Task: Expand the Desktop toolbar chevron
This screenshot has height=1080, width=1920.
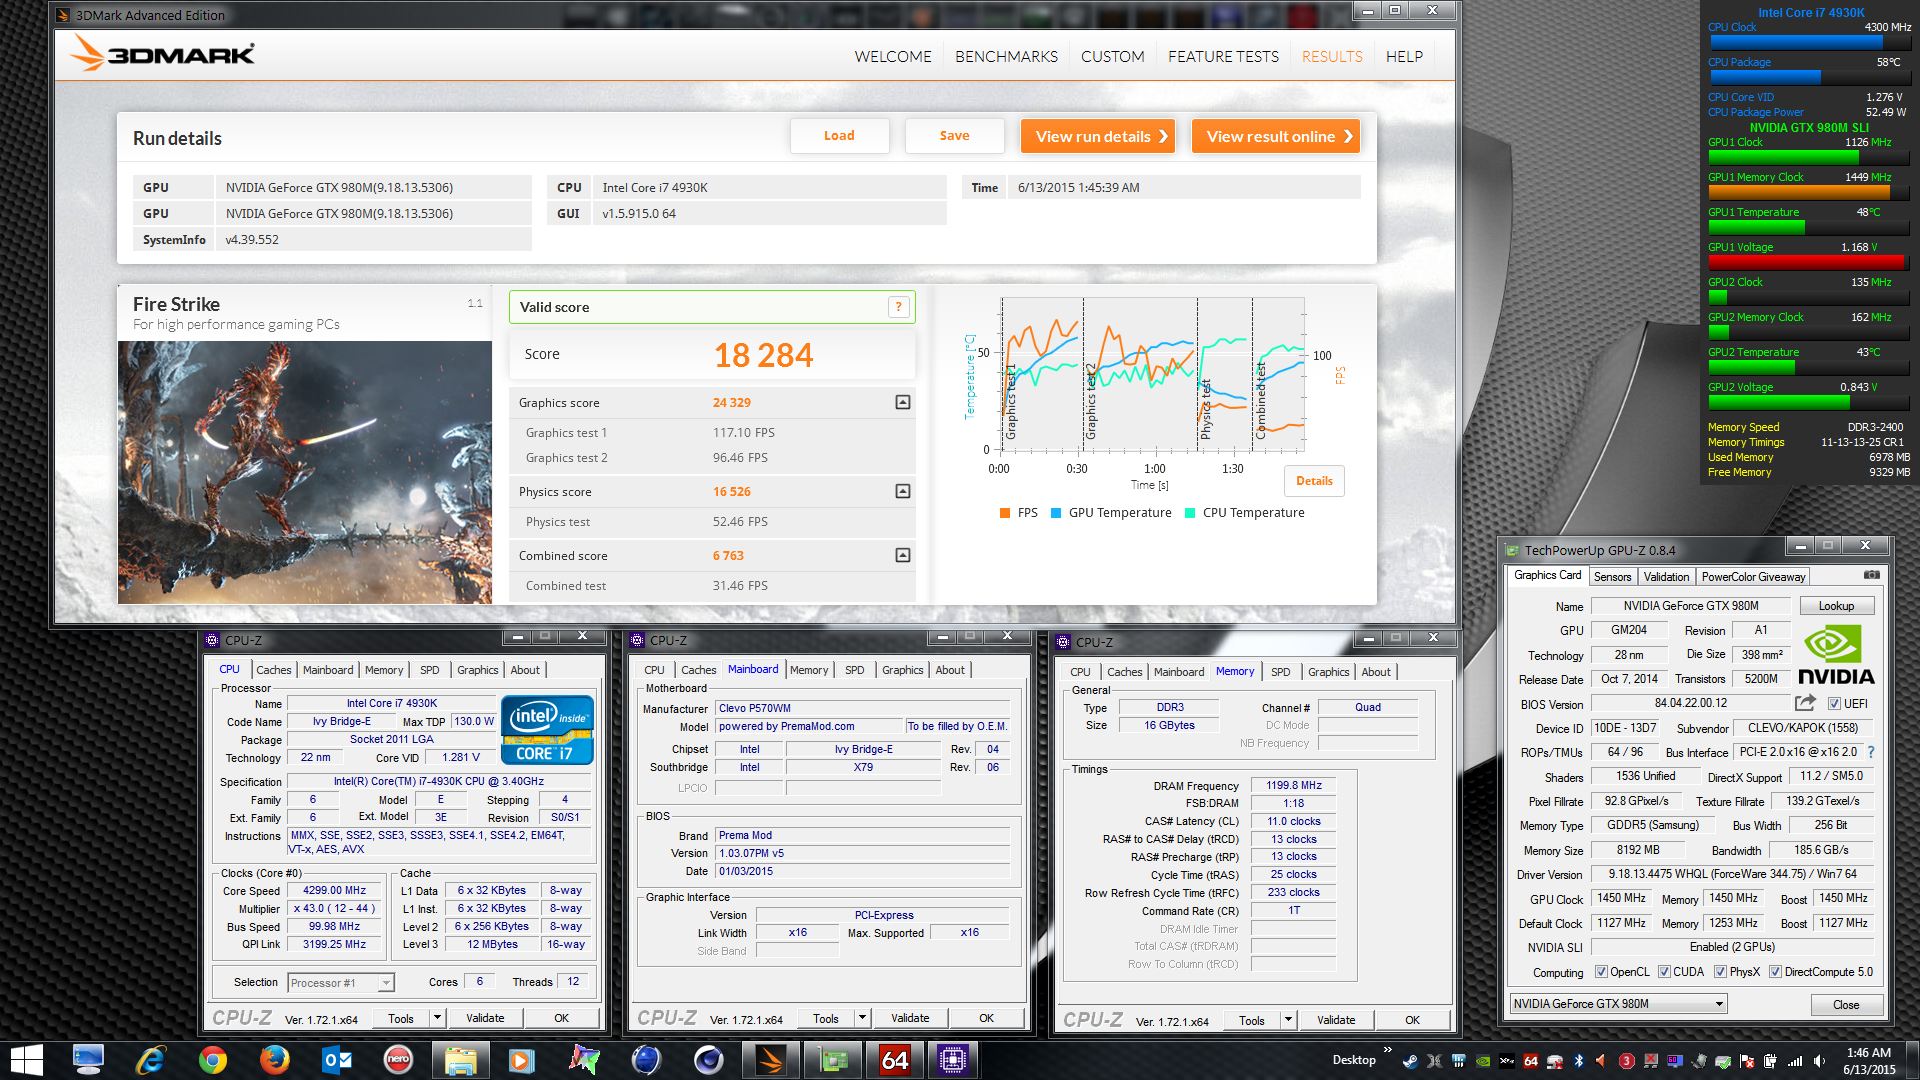Action: 1387,1050
